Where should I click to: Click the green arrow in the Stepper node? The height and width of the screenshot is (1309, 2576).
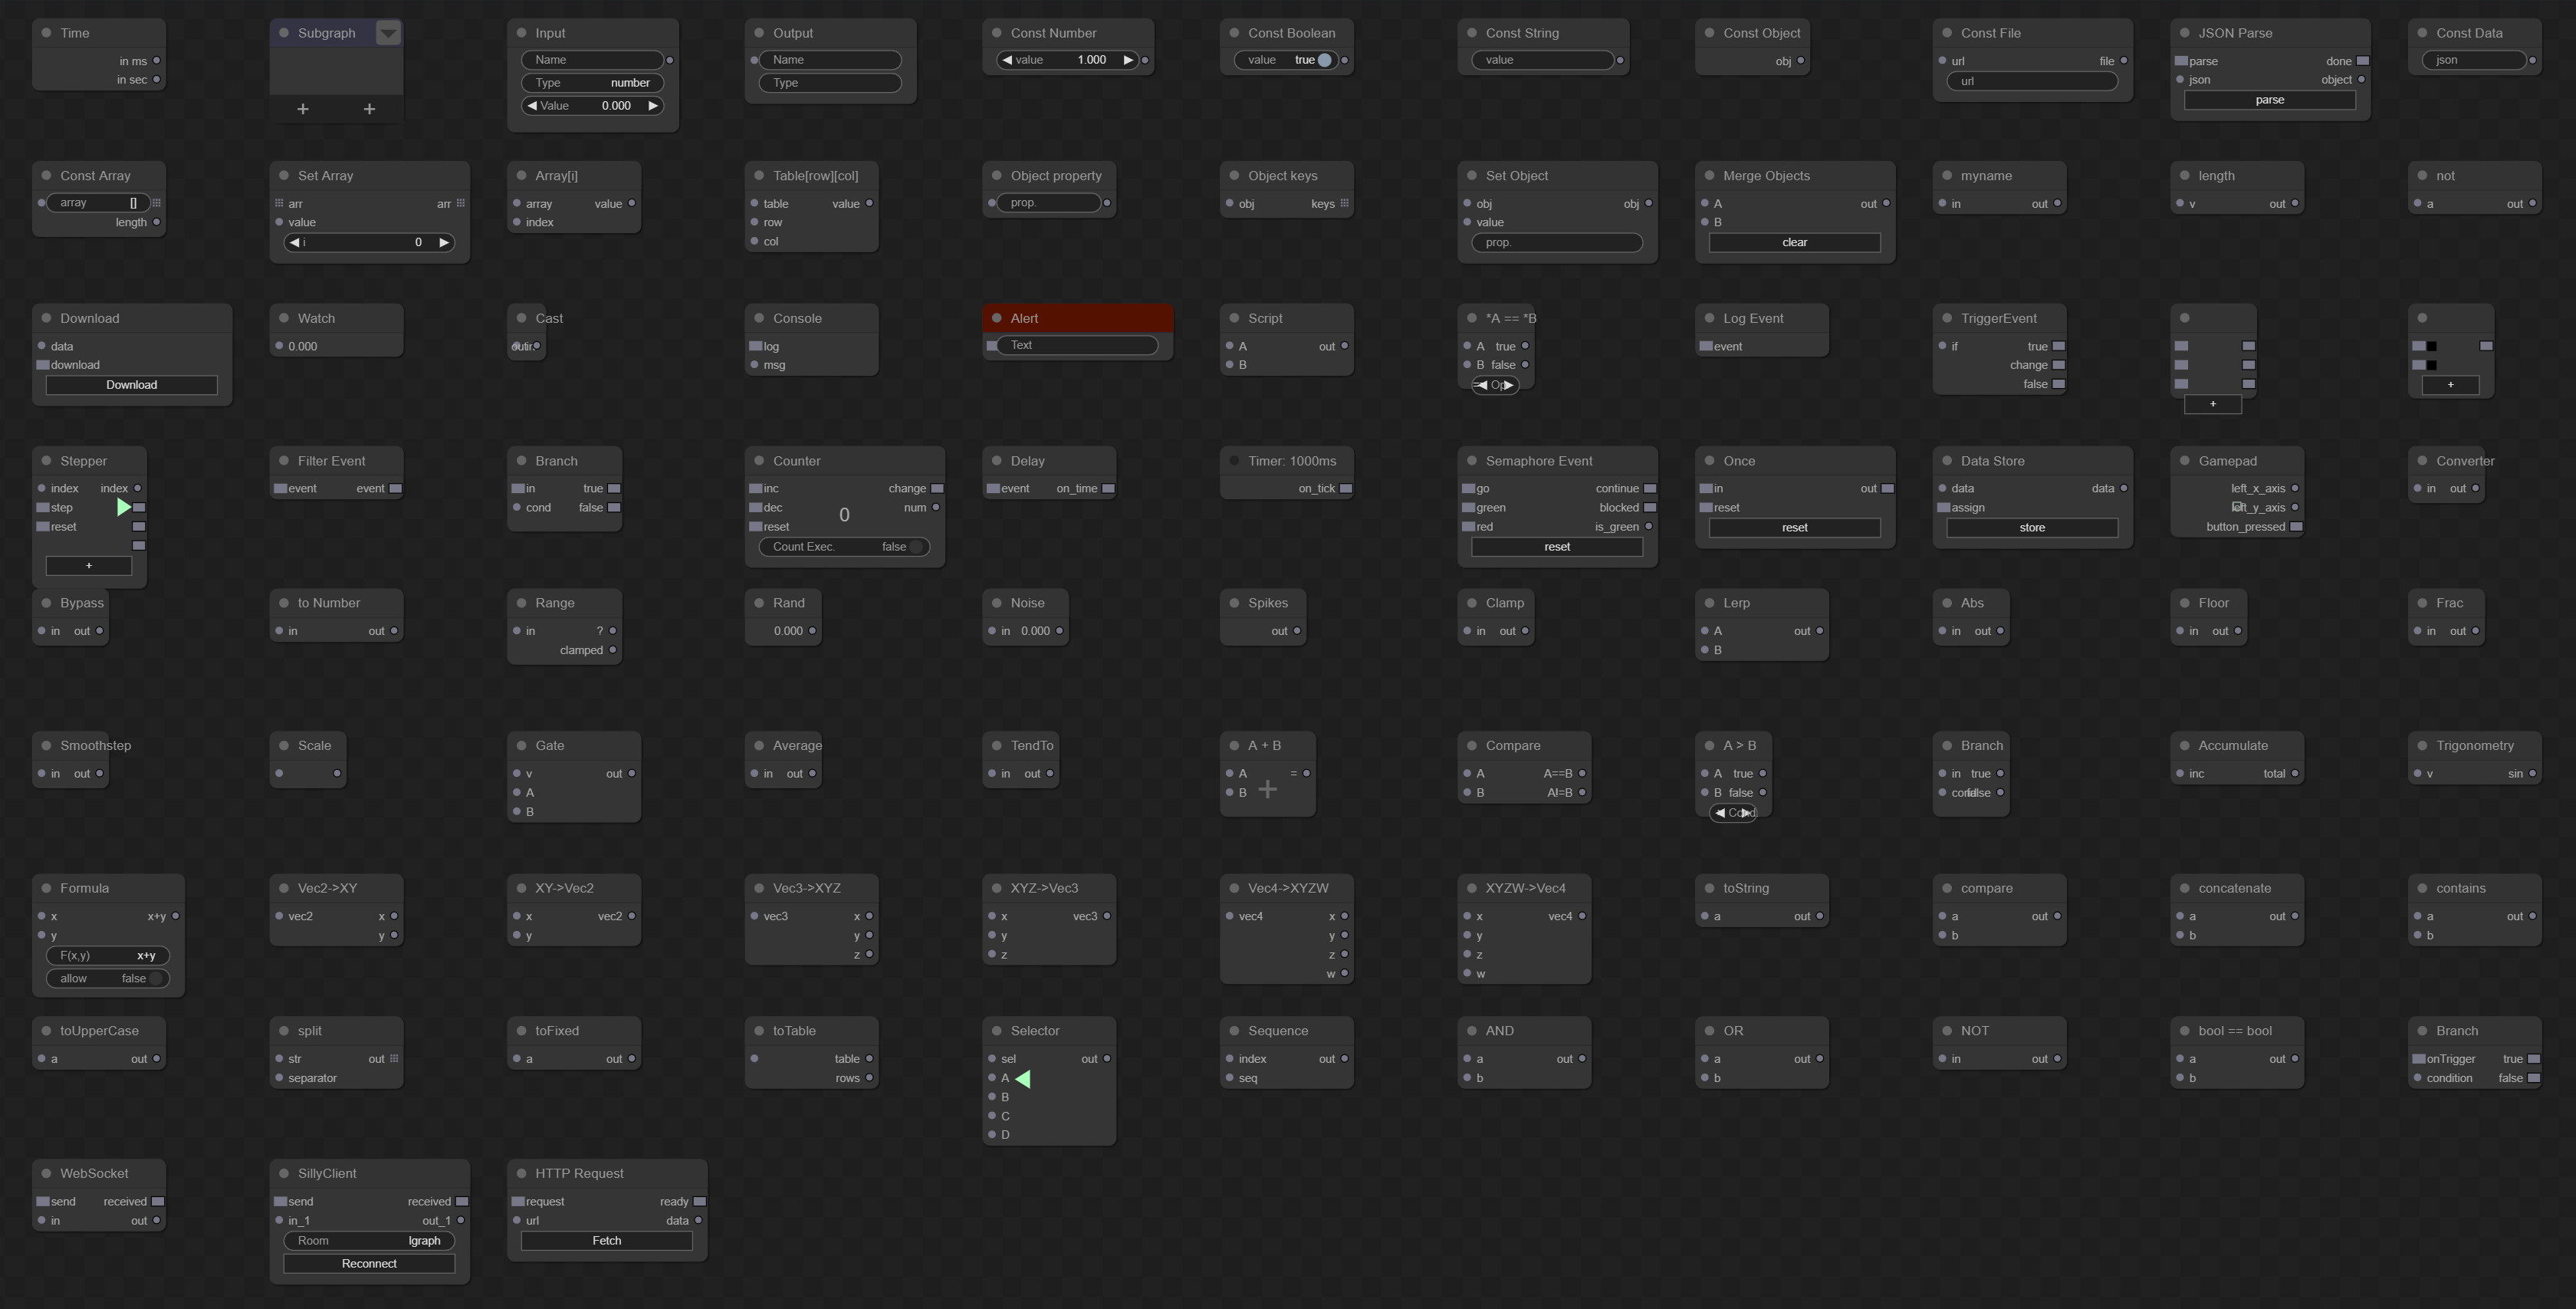click(x=123, y=507)
